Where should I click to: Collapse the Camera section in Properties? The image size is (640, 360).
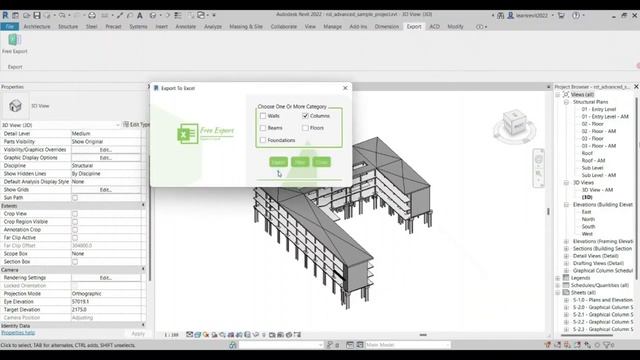click(x=143, y=269)
